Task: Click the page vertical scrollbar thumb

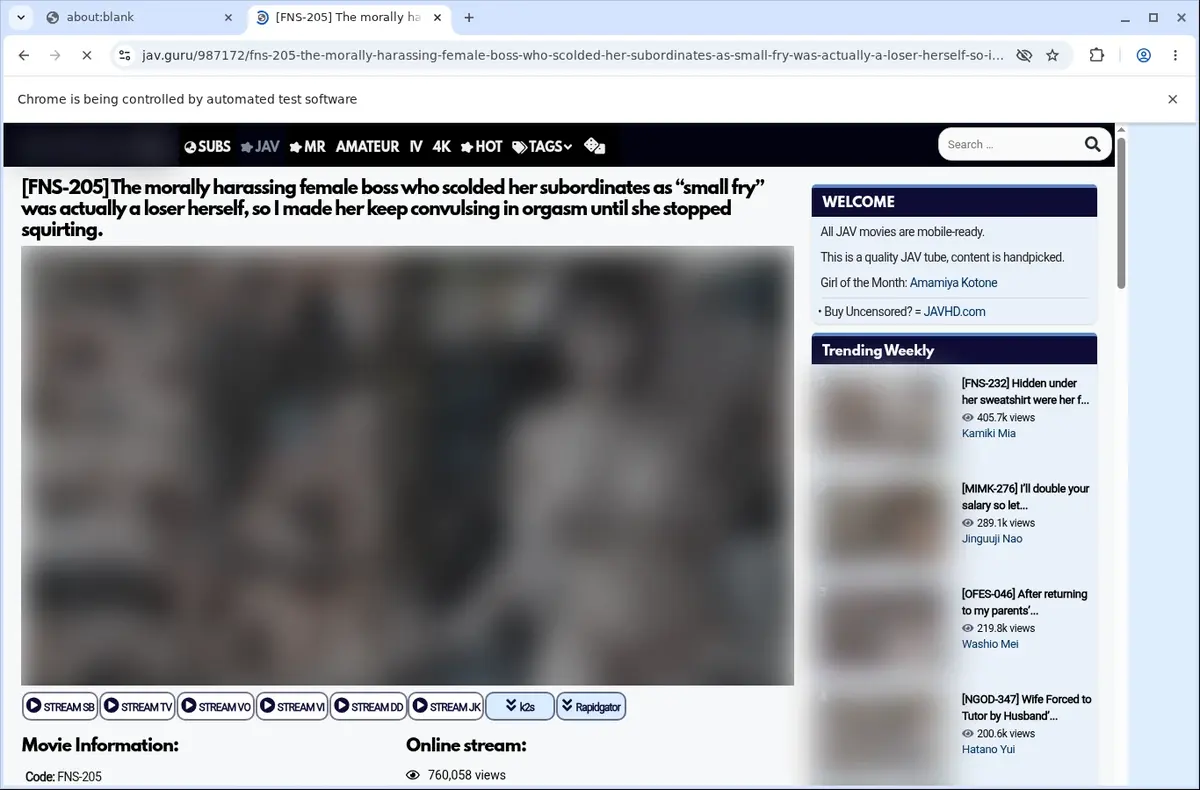Action: (1121, 213)
